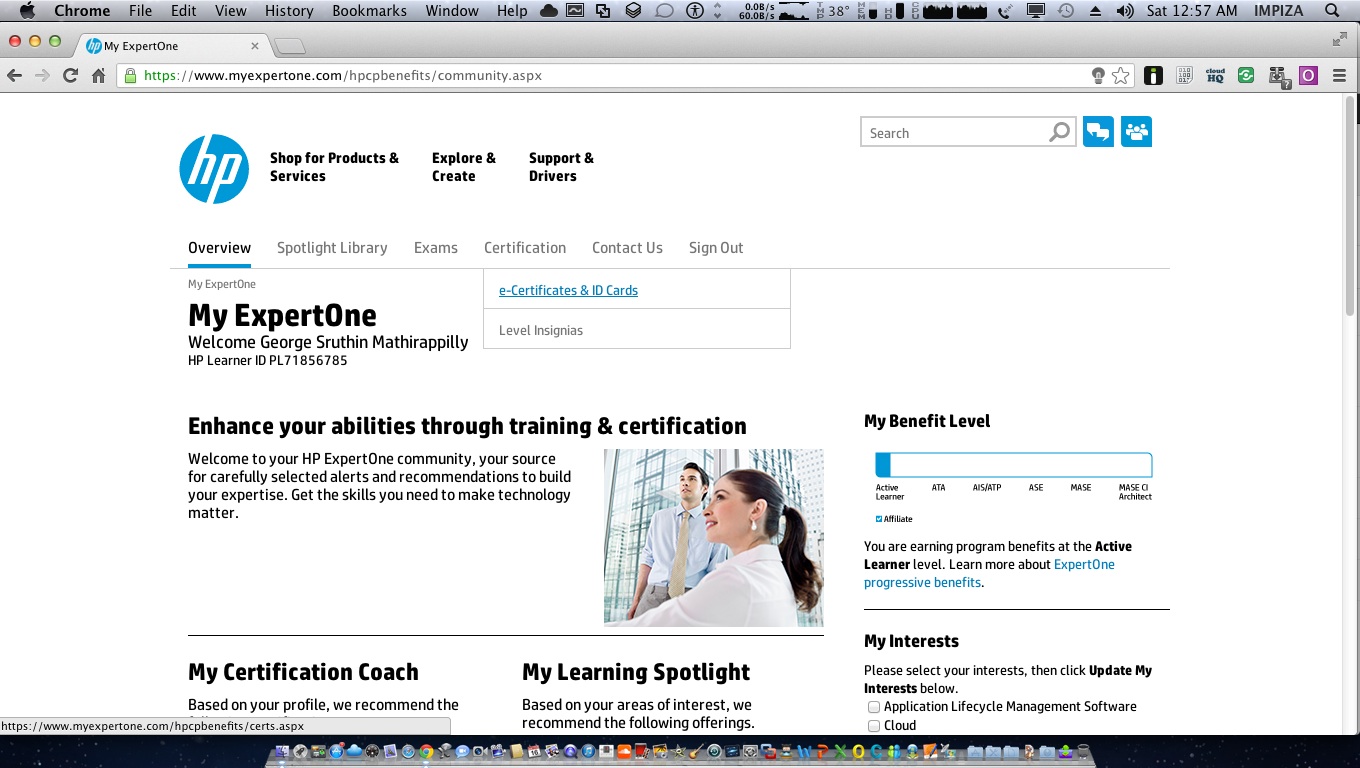This screenshot has height=768, width=1360.
Task: Click the volume icon in the menu bar
Action: [1125, 11]
